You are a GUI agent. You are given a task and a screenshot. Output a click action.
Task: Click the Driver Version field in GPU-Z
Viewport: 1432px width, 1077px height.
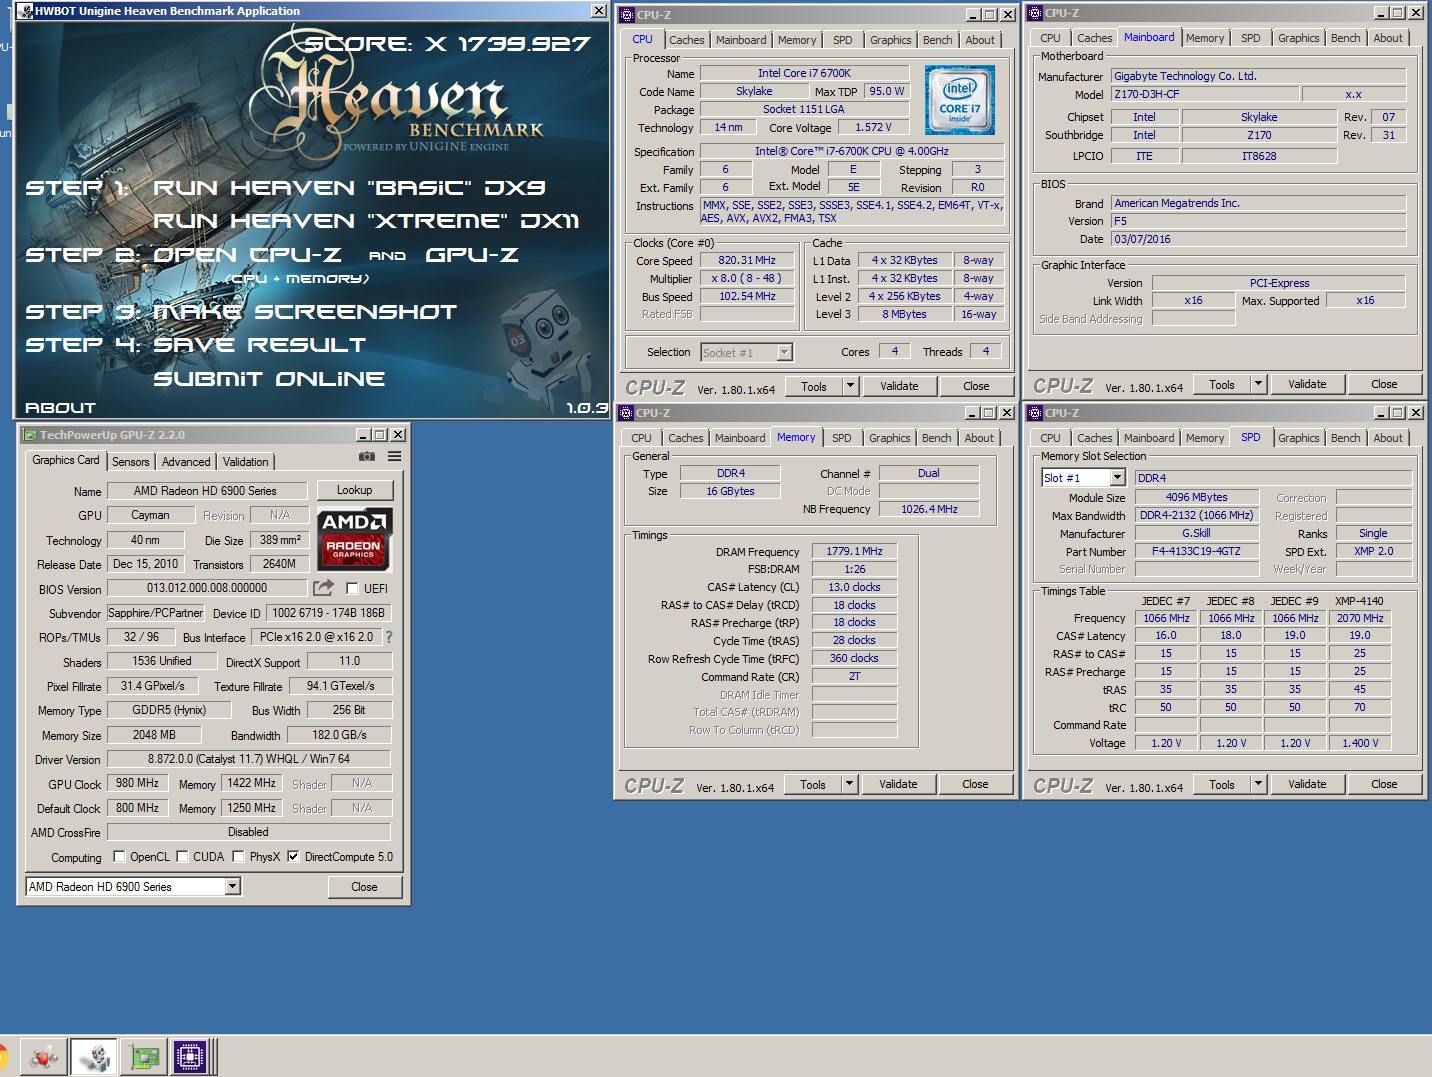(249, 759)
